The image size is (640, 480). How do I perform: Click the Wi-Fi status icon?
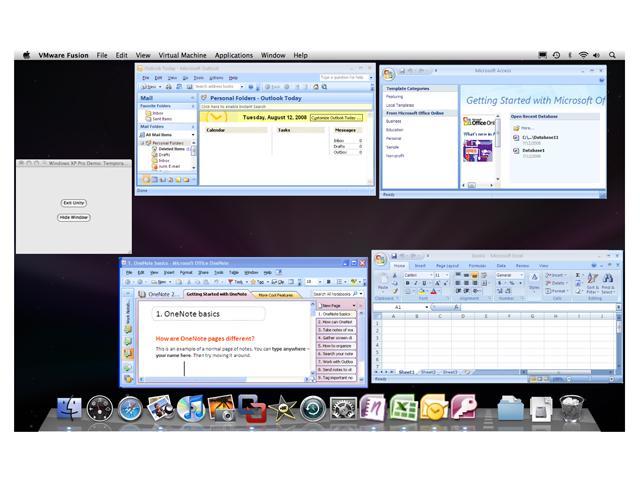584,55
